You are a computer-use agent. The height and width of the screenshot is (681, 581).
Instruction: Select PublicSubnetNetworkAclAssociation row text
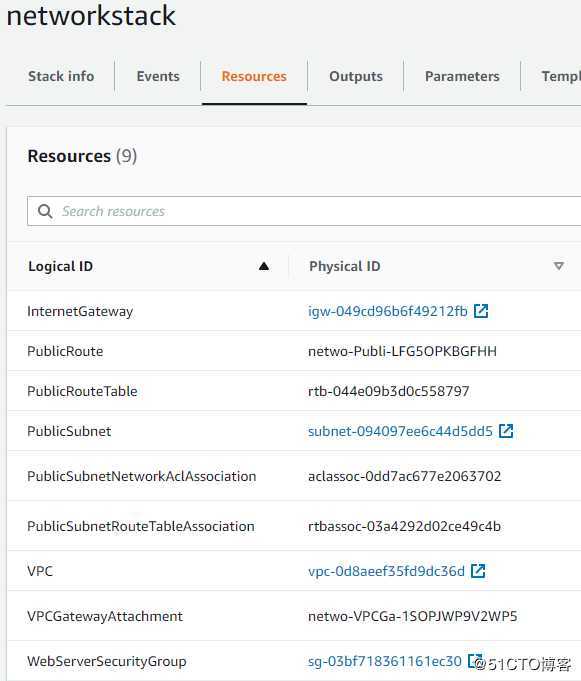point(142,476)
